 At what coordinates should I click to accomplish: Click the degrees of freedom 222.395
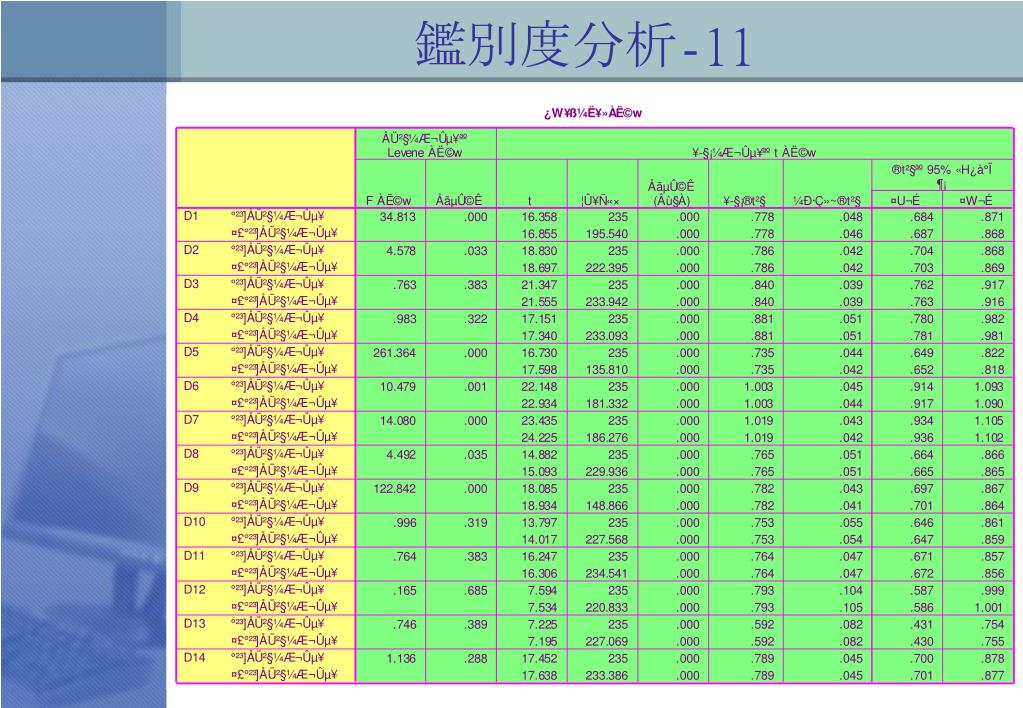607,268
